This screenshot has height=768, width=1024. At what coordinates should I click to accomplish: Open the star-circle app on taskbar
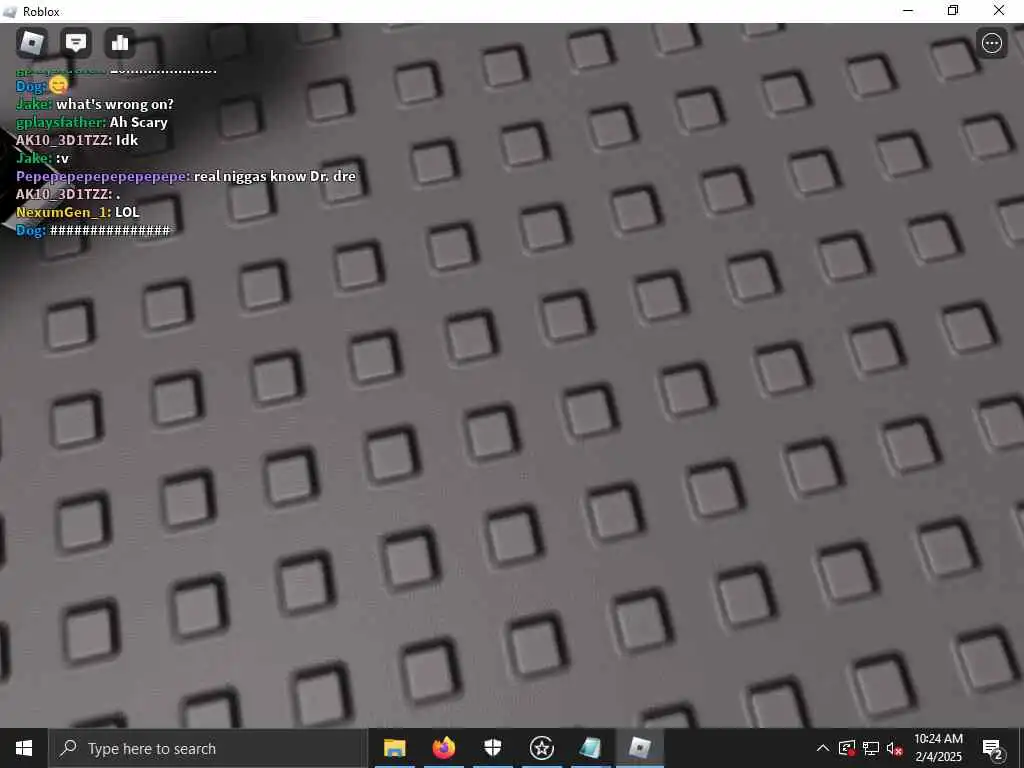tap(541, 748)
